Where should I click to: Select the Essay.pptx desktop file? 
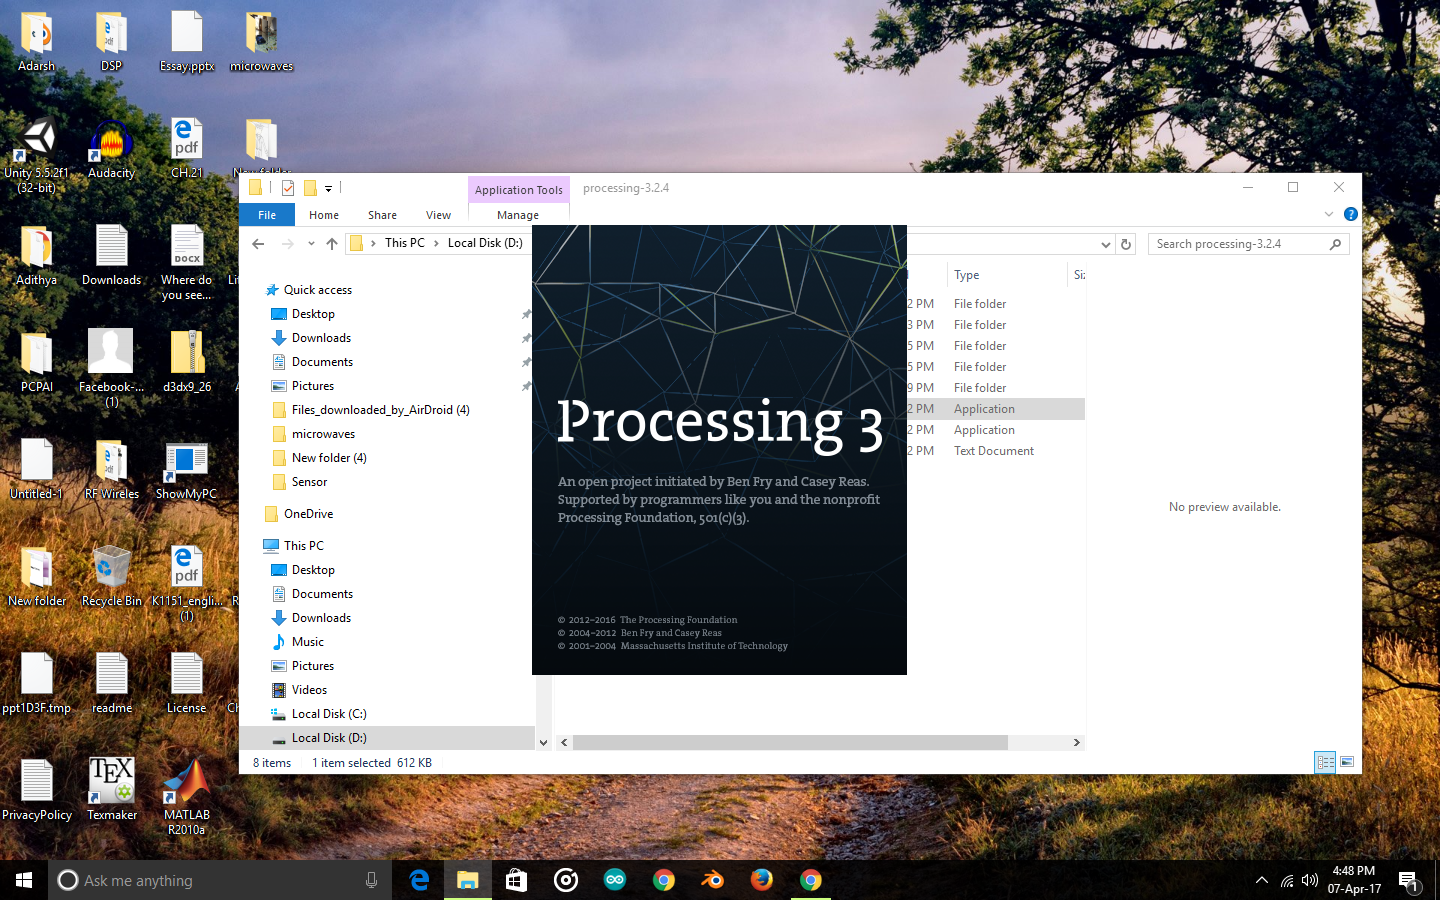pyautogui.click(x=186, y=42)
